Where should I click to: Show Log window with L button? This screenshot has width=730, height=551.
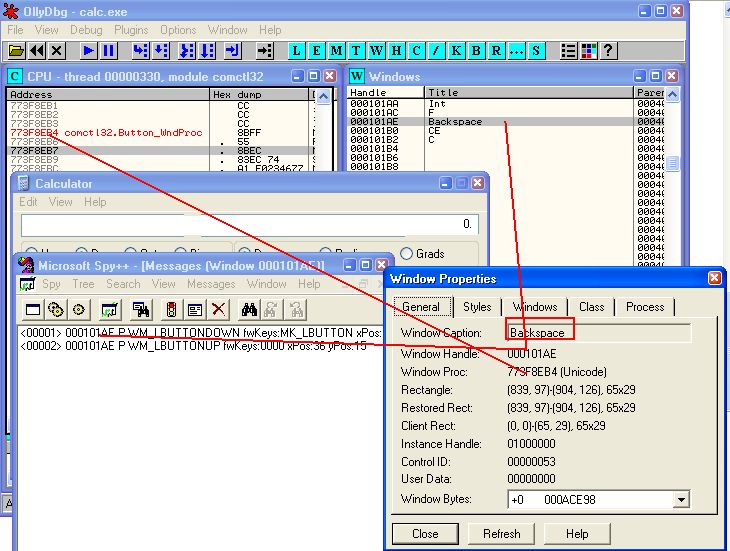(x=297, y=50)
